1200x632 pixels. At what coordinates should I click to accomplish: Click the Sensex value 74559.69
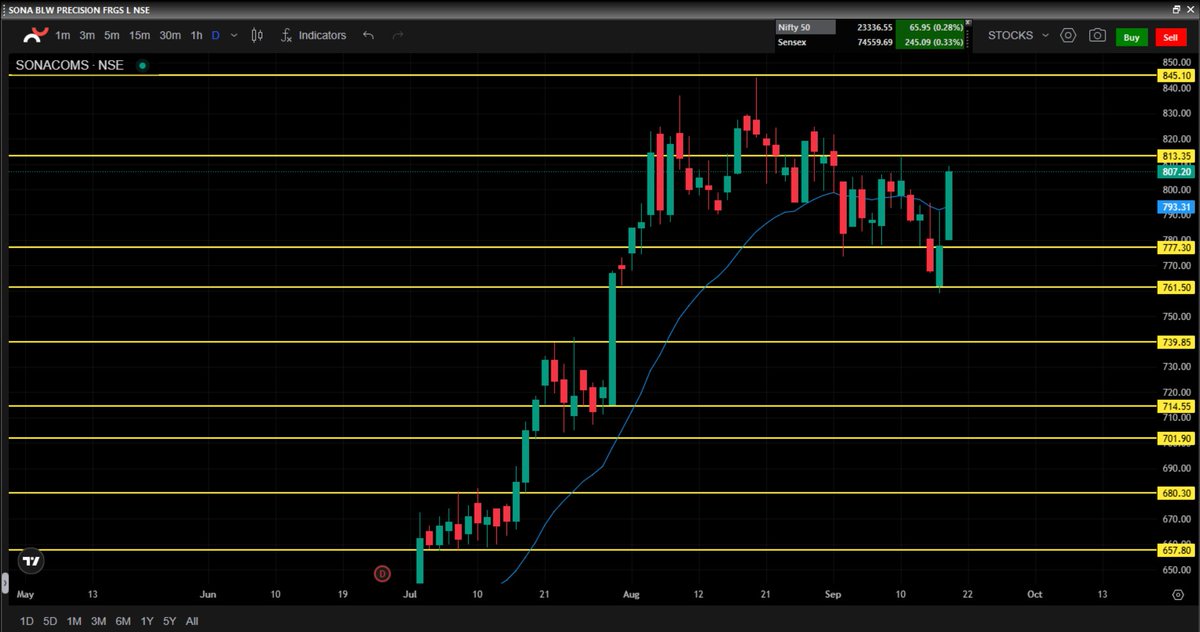tap(873, 44)
